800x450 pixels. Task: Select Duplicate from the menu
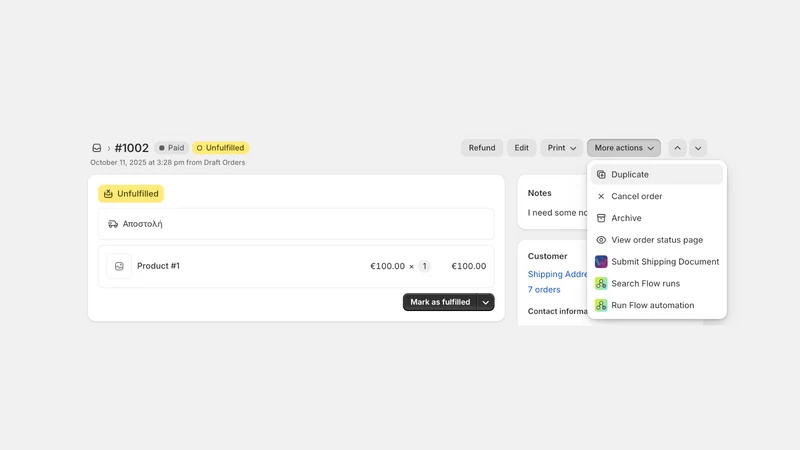(657, 174)
